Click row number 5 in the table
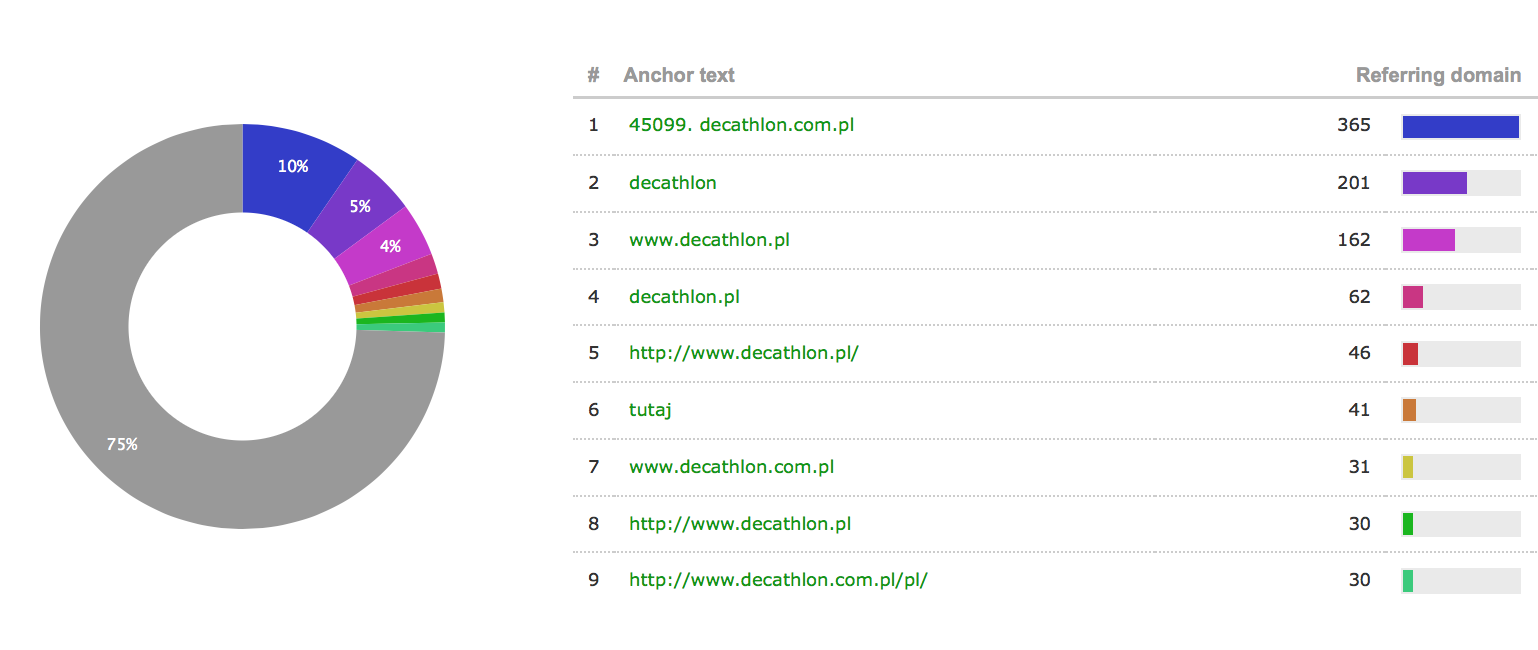Image resolution: width=1538 pixels, height=650 pixels. pos(593,353)
